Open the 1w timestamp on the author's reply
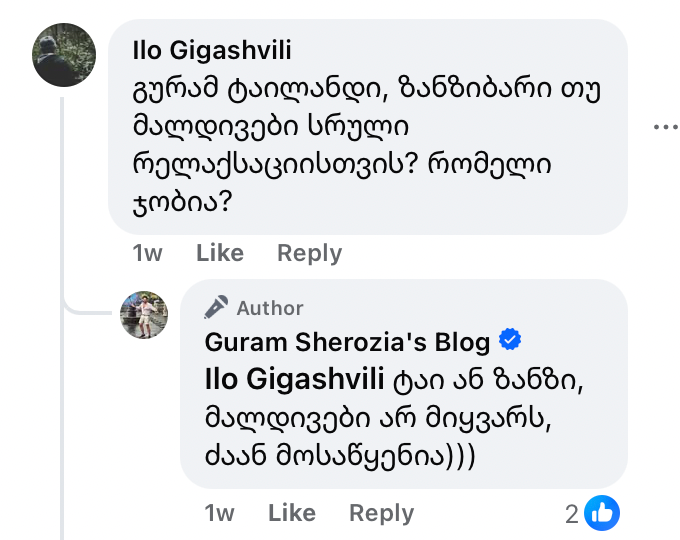The height and width of the screenshot is (540, 680). [x=219, y=513]
